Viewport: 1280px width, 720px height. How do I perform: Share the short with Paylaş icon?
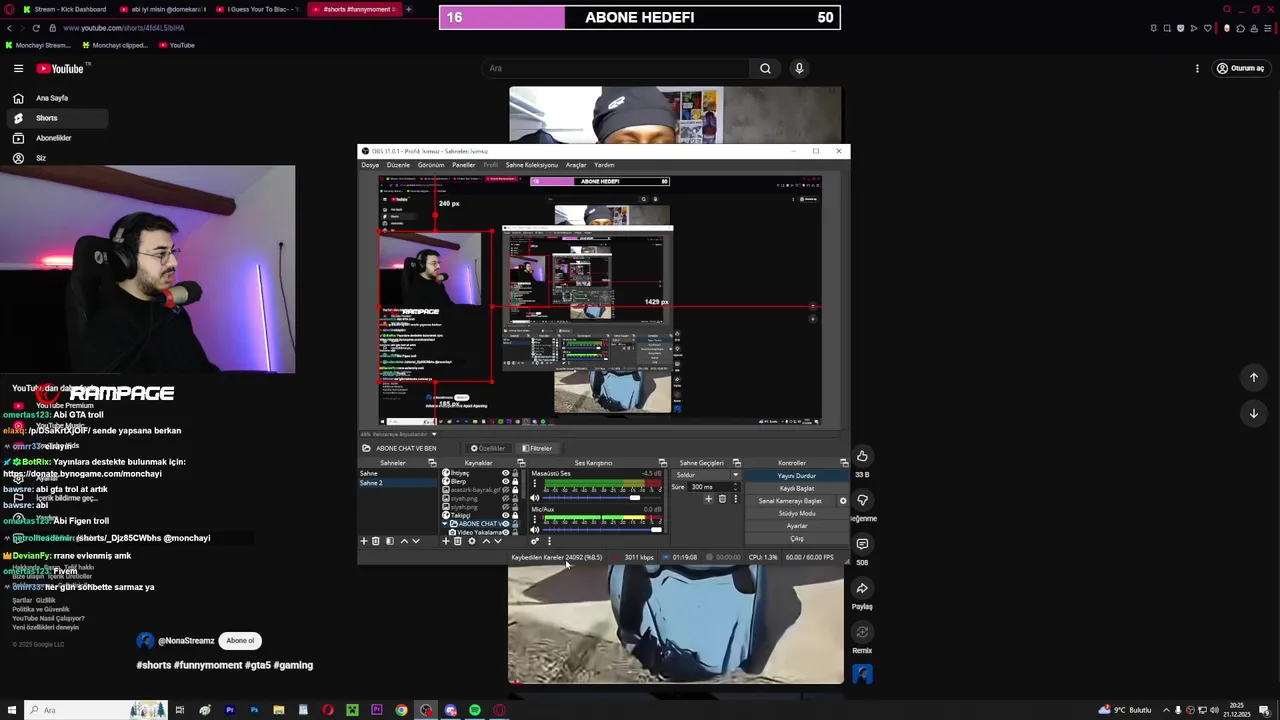click(862, 588)
